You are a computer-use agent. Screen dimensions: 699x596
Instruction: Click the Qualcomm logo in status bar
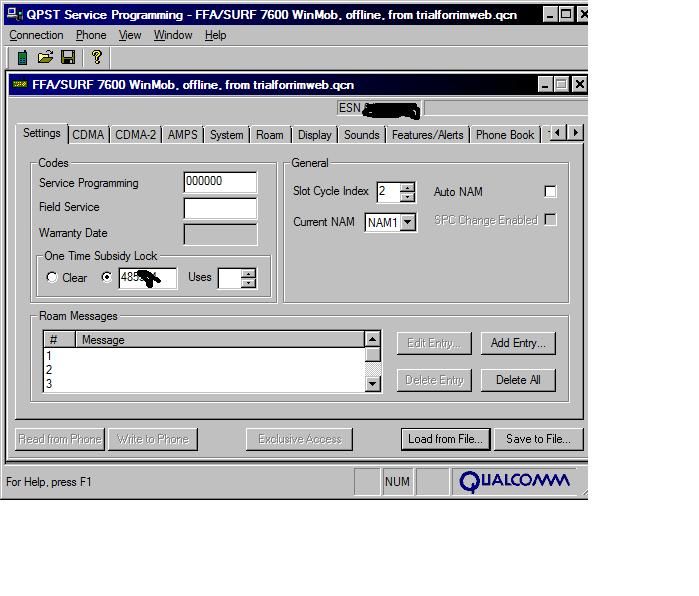tap(514, 481)
